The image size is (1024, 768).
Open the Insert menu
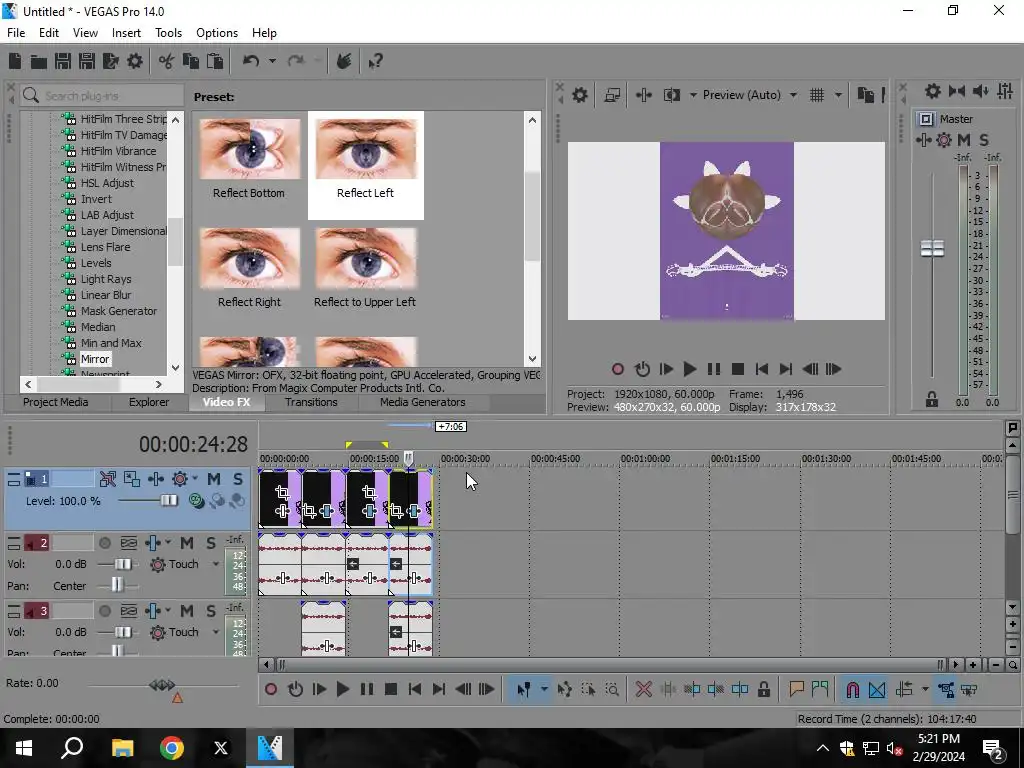126,33
